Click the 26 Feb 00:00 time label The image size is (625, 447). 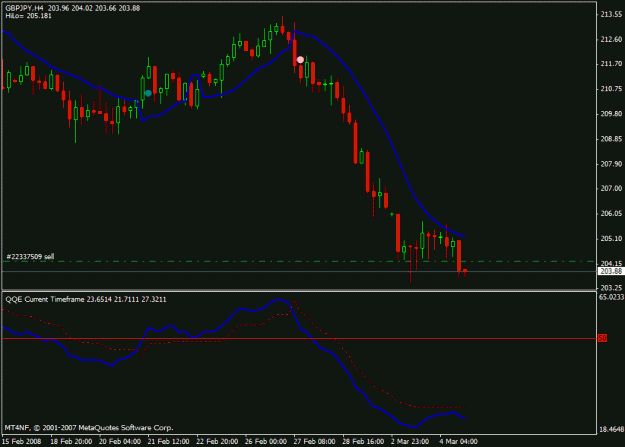click(265, 441)
